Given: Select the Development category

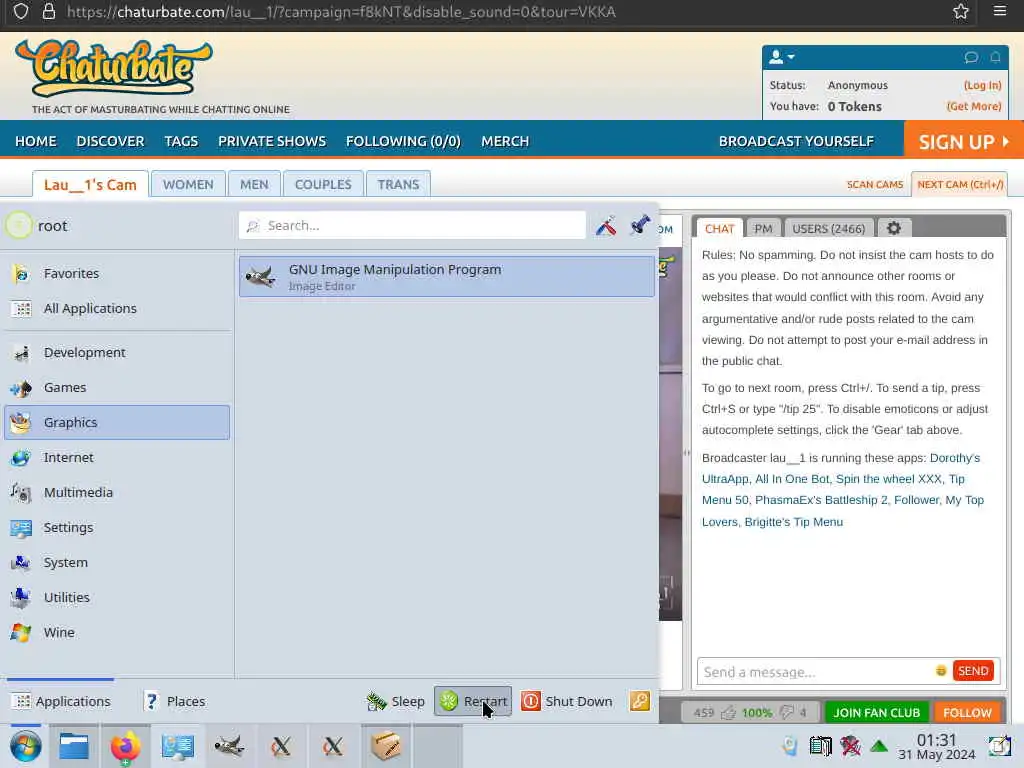Looking at the screenshot, I should (x=118, y=353).
